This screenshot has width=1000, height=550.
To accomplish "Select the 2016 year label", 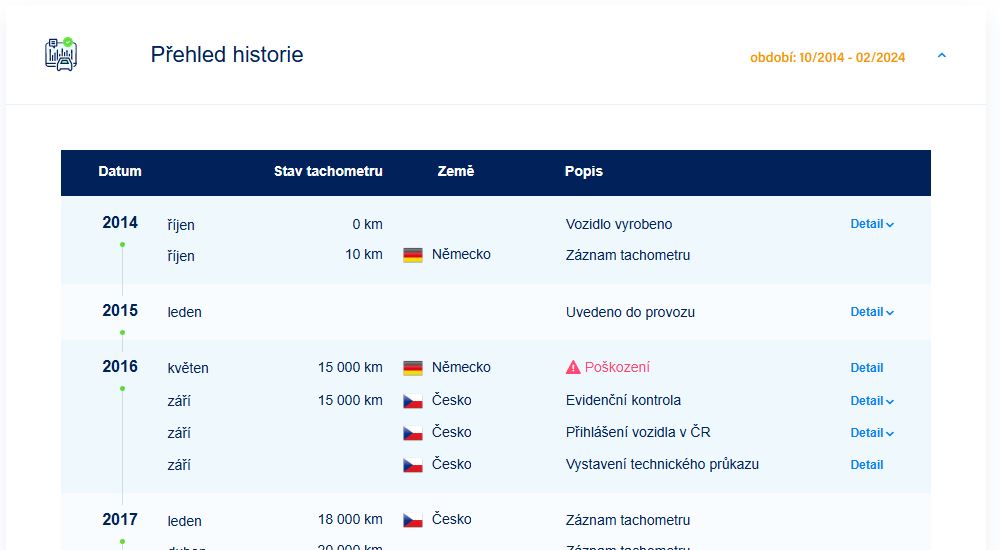I will click(120, 367).
